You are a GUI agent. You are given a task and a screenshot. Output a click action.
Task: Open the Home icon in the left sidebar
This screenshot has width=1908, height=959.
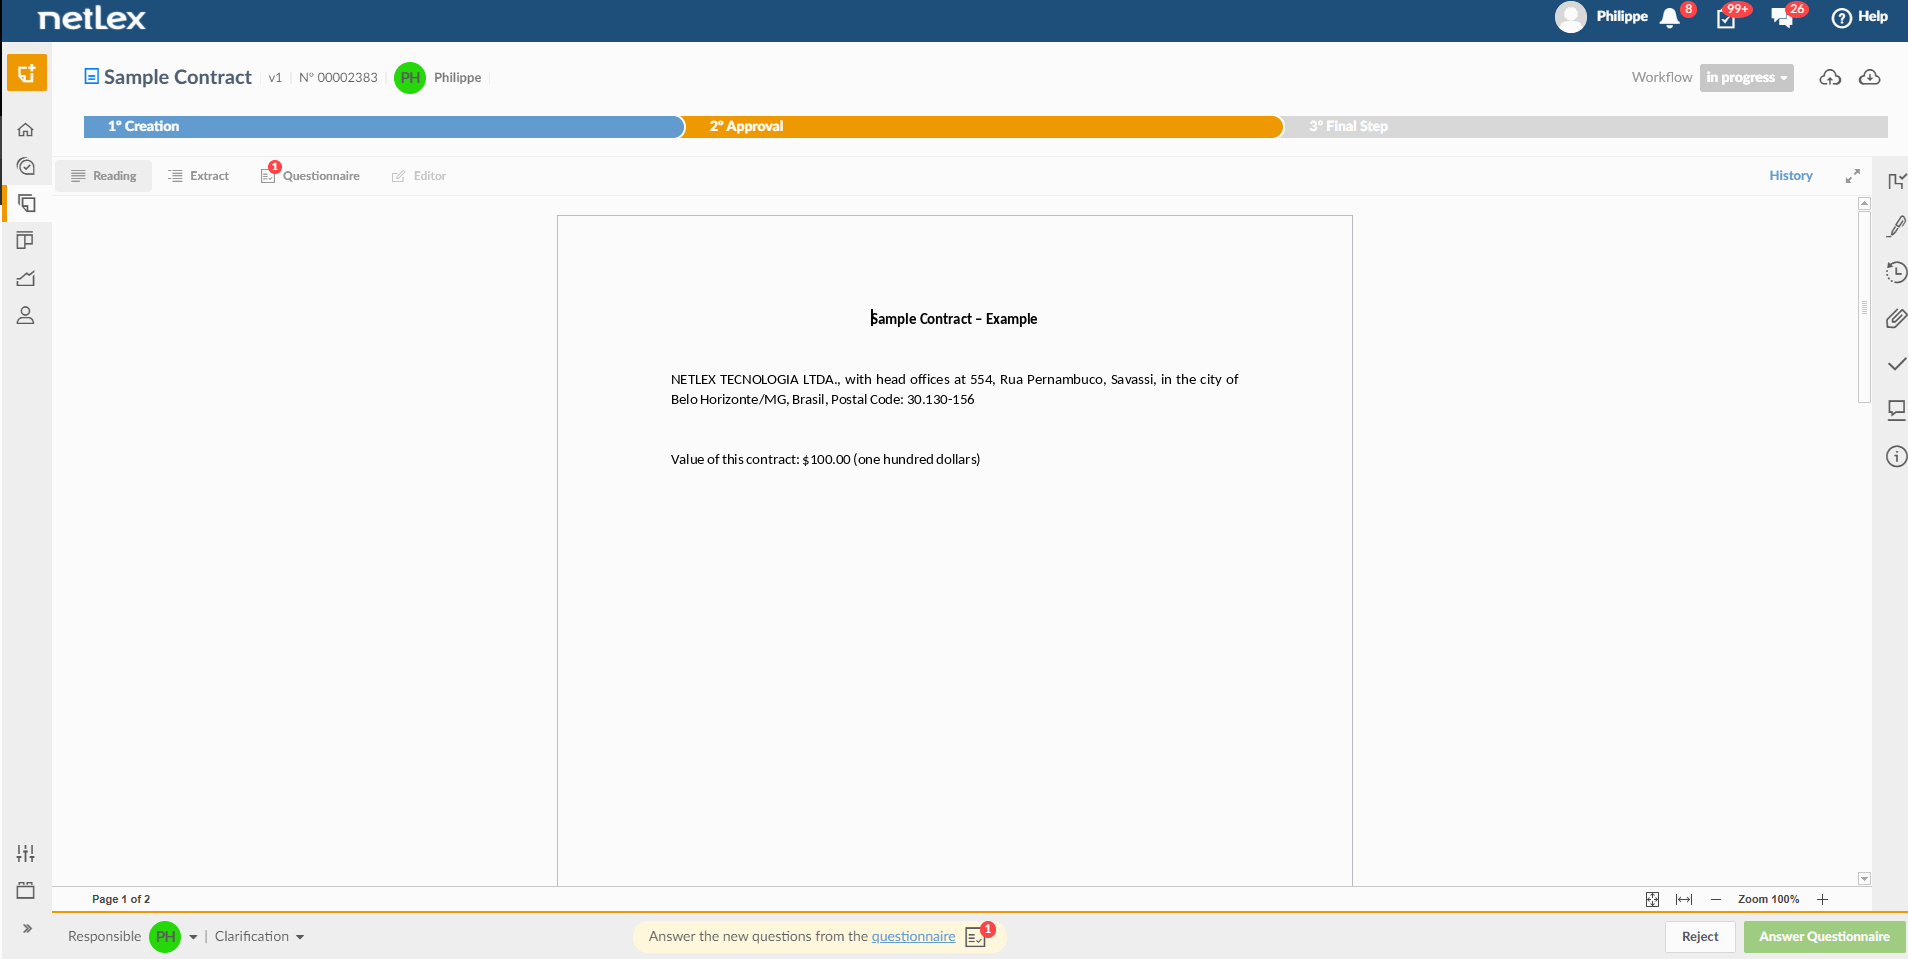coord(26,130)
